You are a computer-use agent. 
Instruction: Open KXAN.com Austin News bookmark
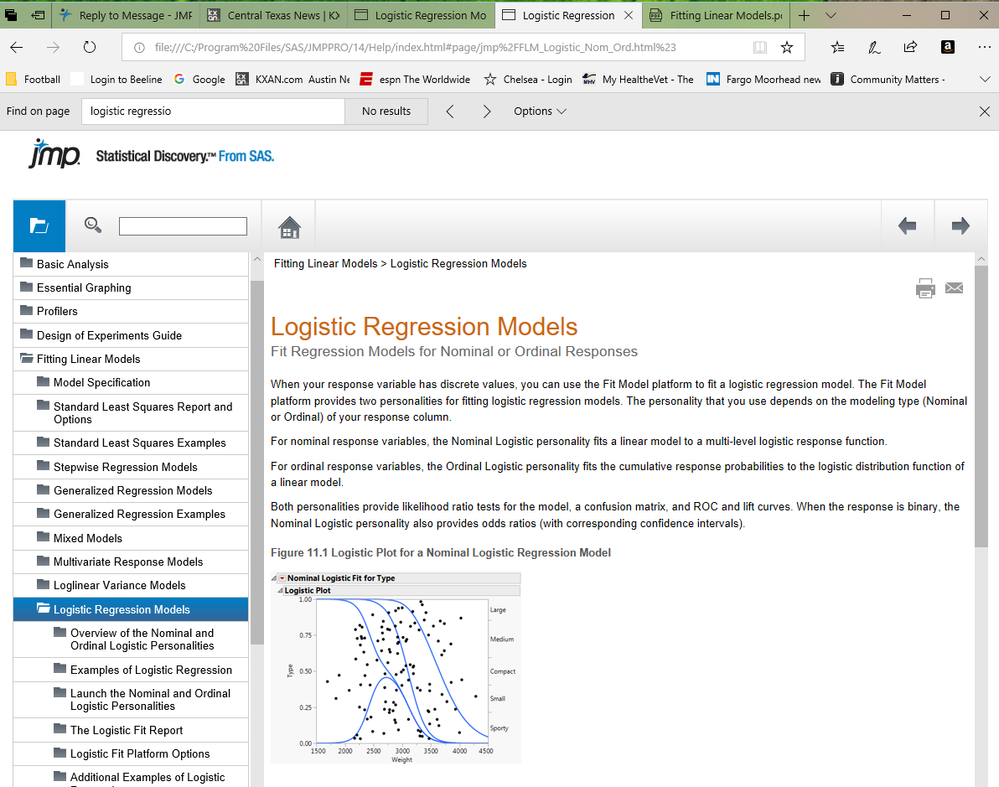point(293,80)
